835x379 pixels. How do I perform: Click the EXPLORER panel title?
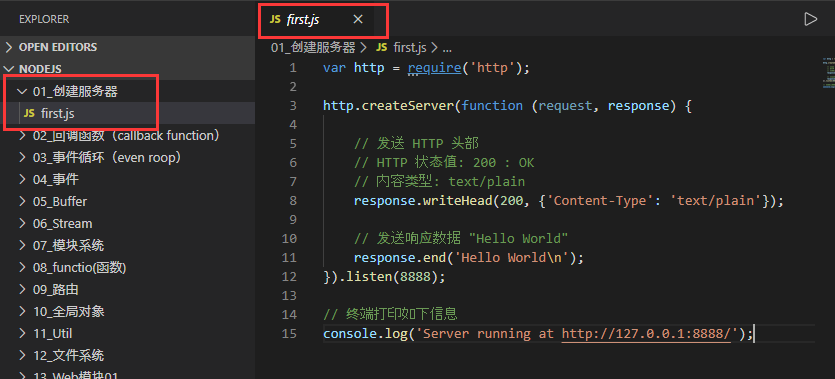(x=44, y=19)
